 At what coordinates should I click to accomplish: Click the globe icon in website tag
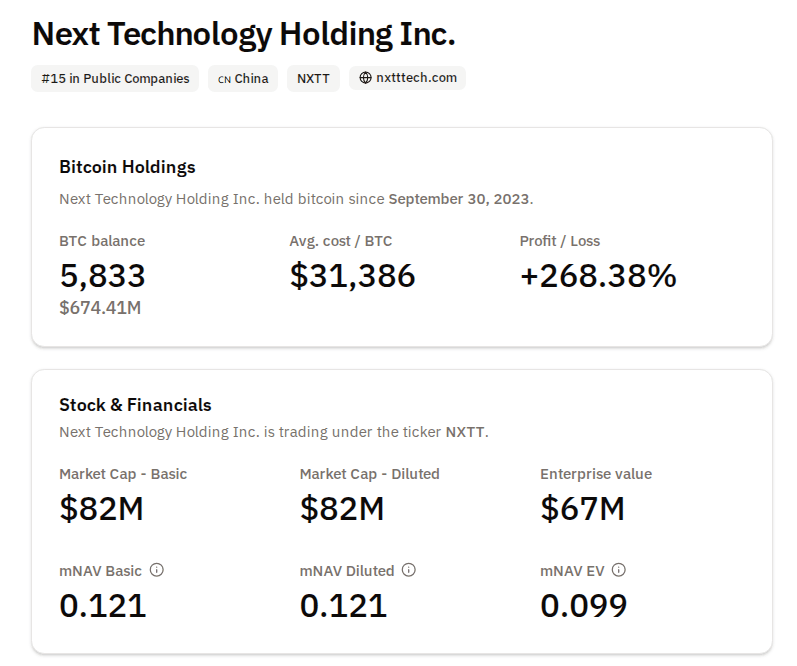(365, 78)
